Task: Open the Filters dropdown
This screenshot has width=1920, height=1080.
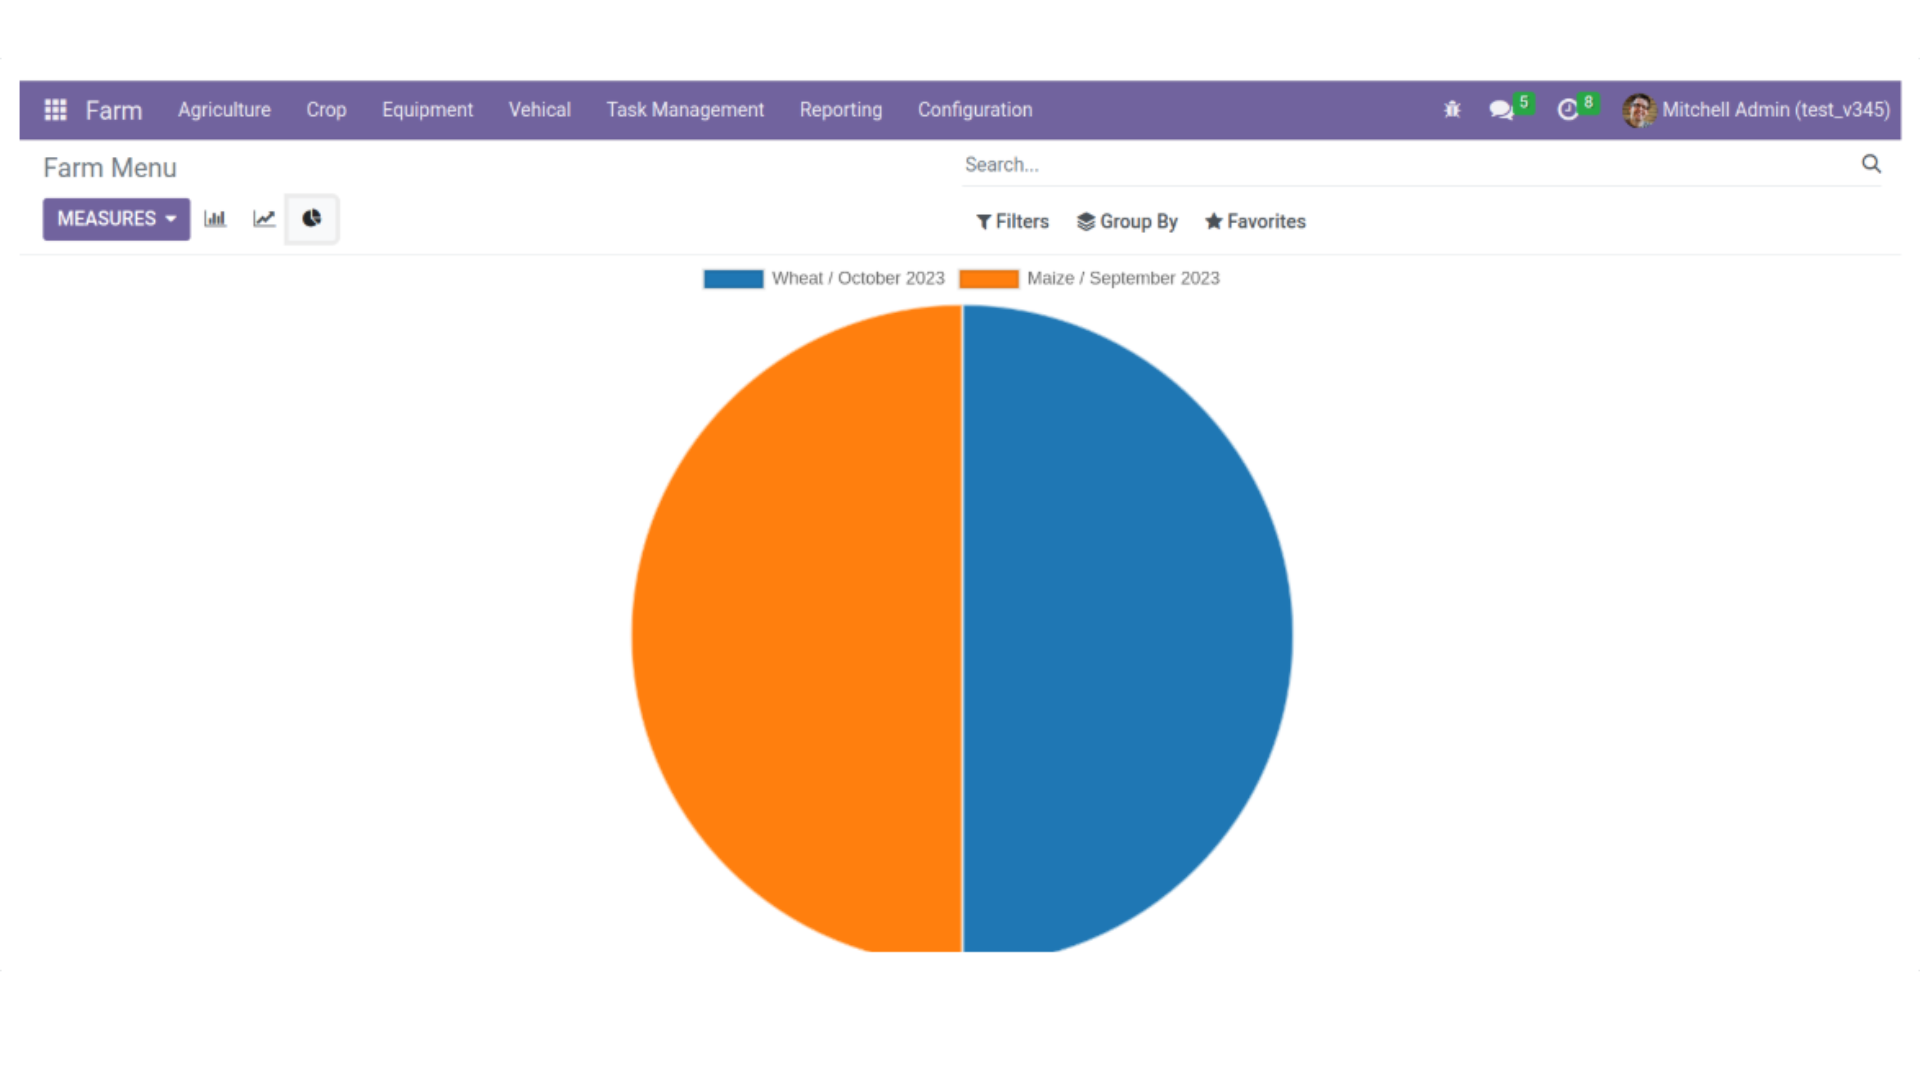Action: 1012,222
